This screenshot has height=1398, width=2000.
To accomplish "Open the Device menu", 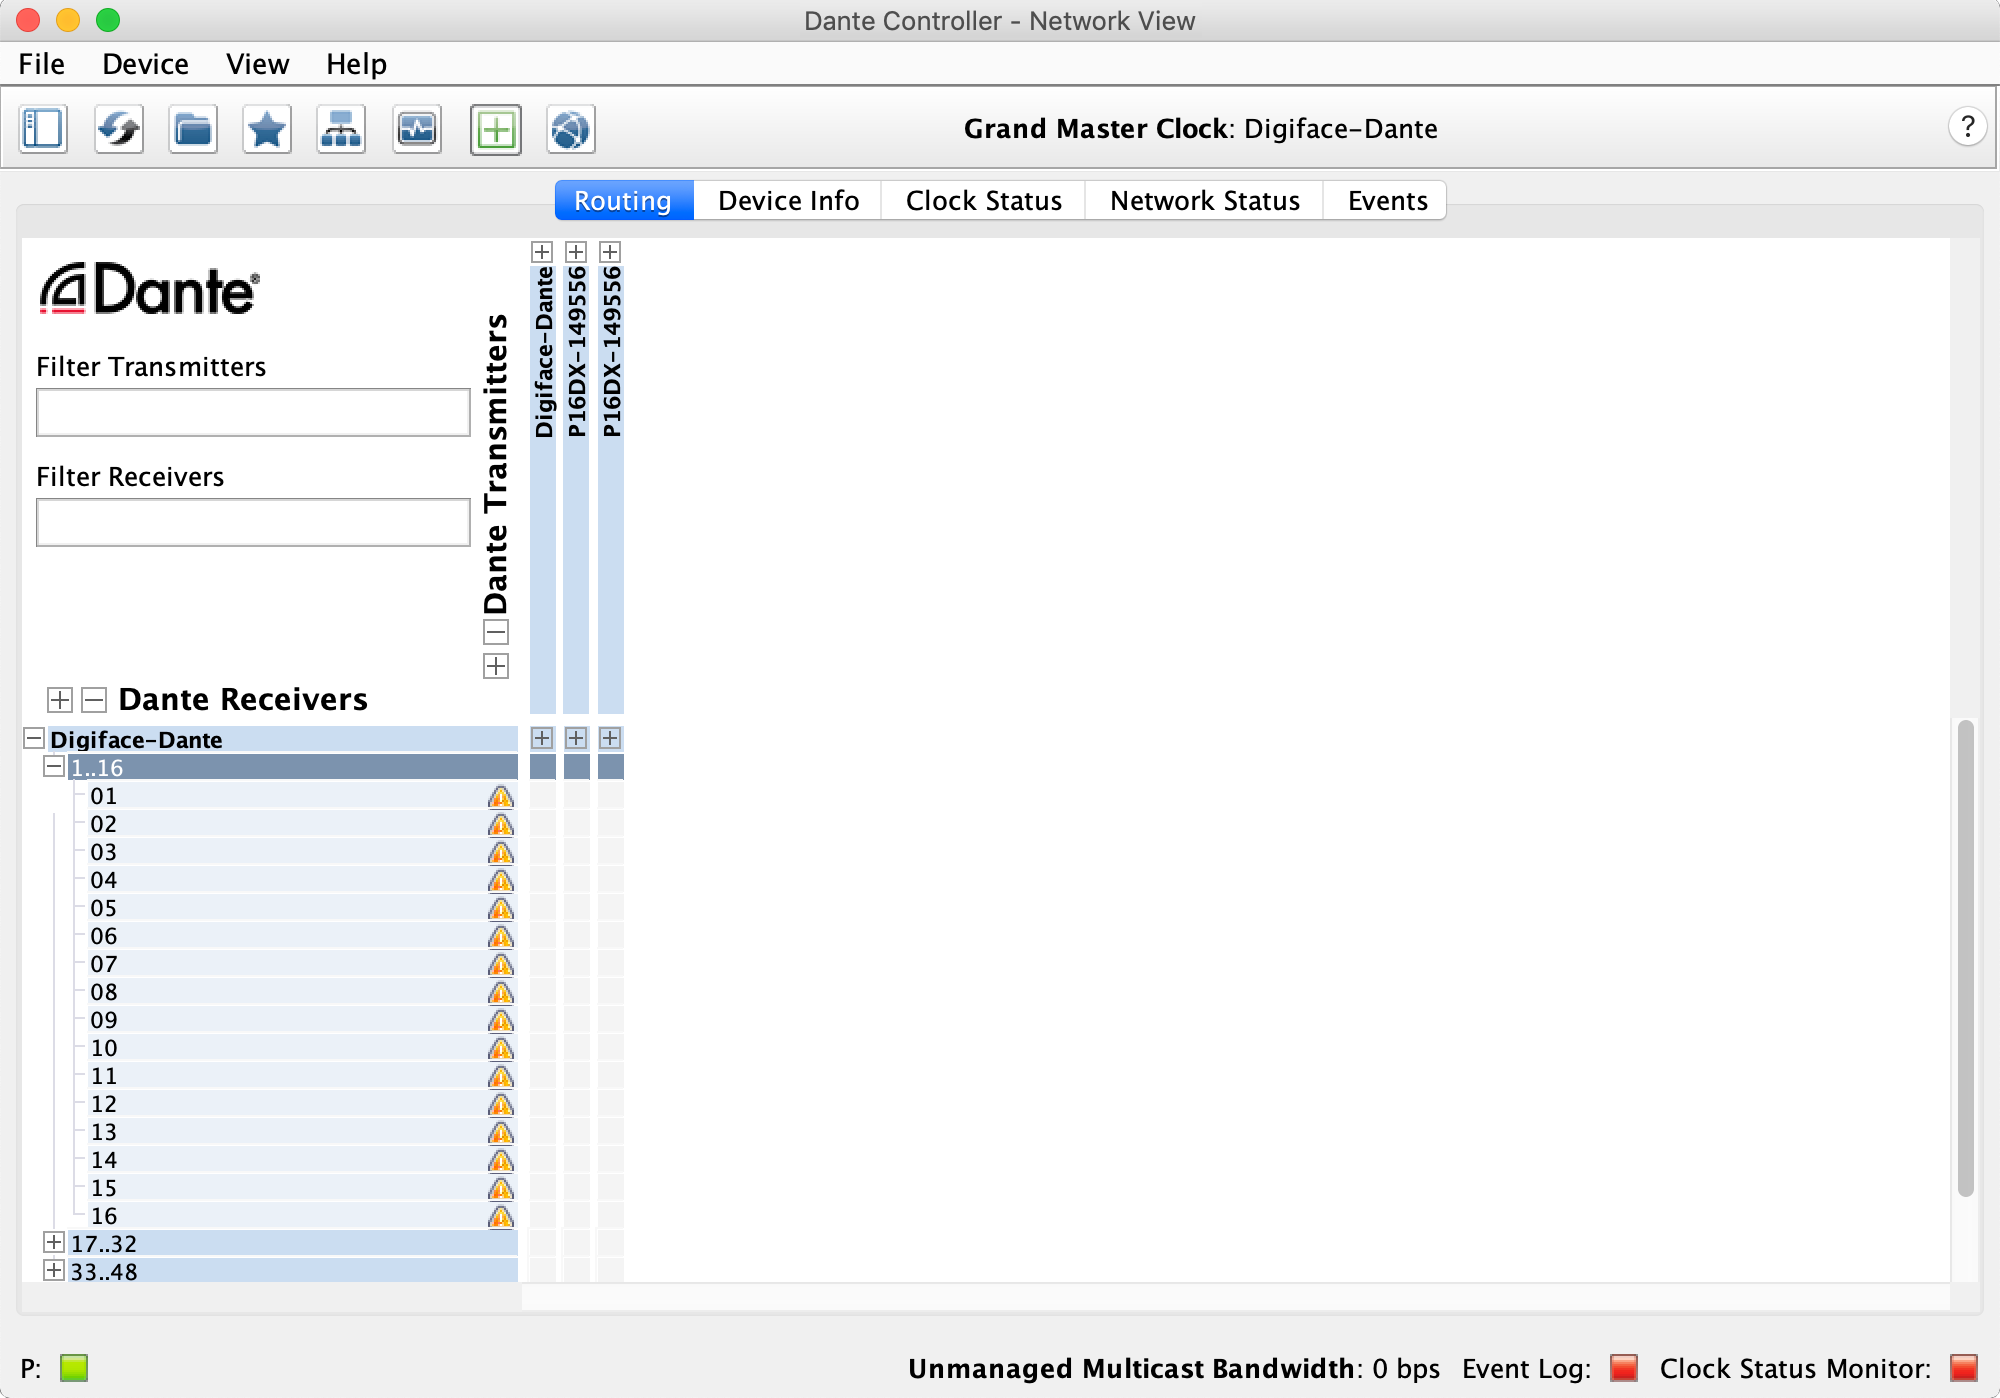I will coord(145,64).
